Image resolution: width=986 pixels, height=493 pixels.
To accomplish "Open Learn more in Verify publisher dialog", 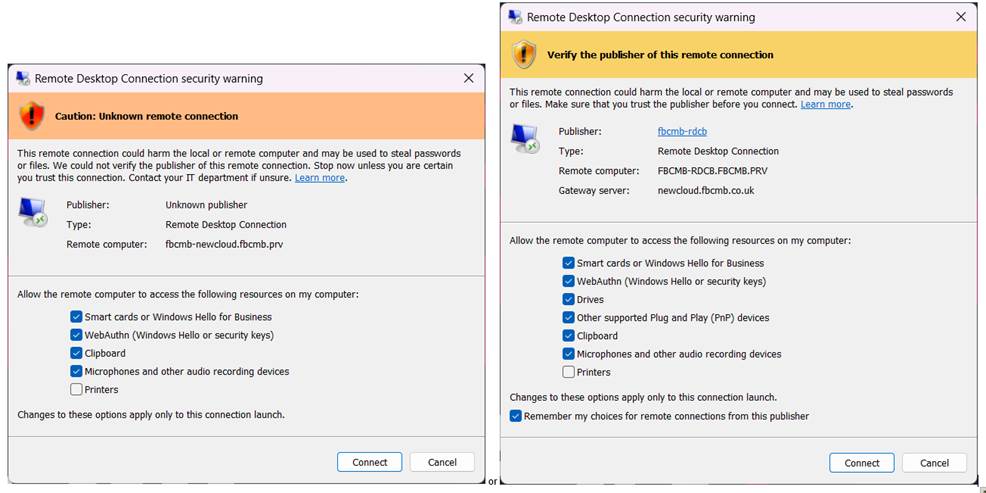I will 826,104.
